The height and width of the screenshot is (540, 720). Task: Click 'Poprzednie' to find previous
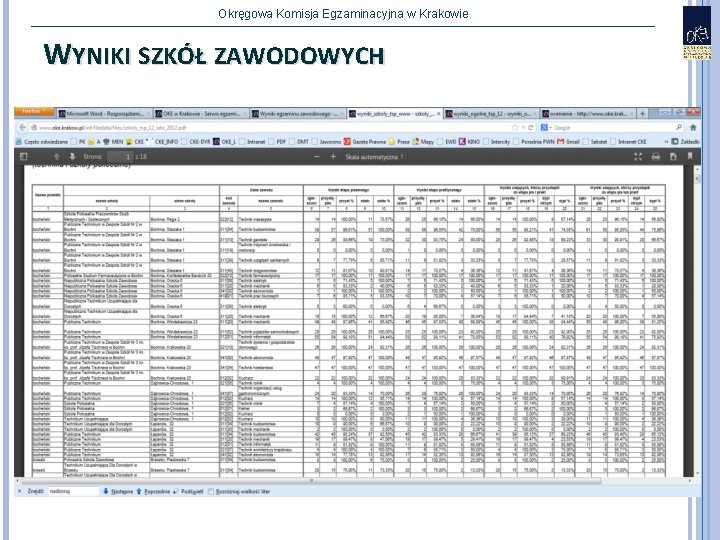[x=153, y=492]
